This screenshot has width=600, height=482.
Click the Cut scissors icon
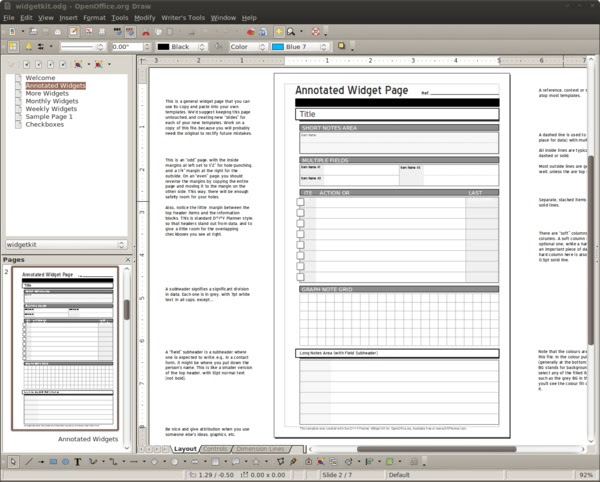click(x=146, y=32)
